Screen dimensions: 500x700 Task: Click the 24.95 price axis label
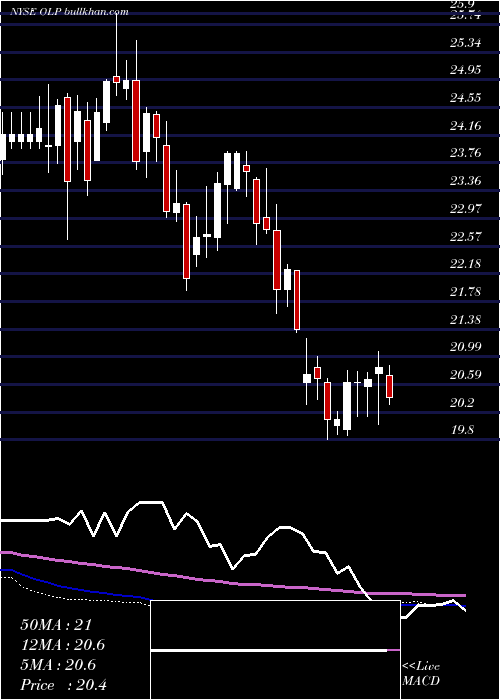[466, 70]
